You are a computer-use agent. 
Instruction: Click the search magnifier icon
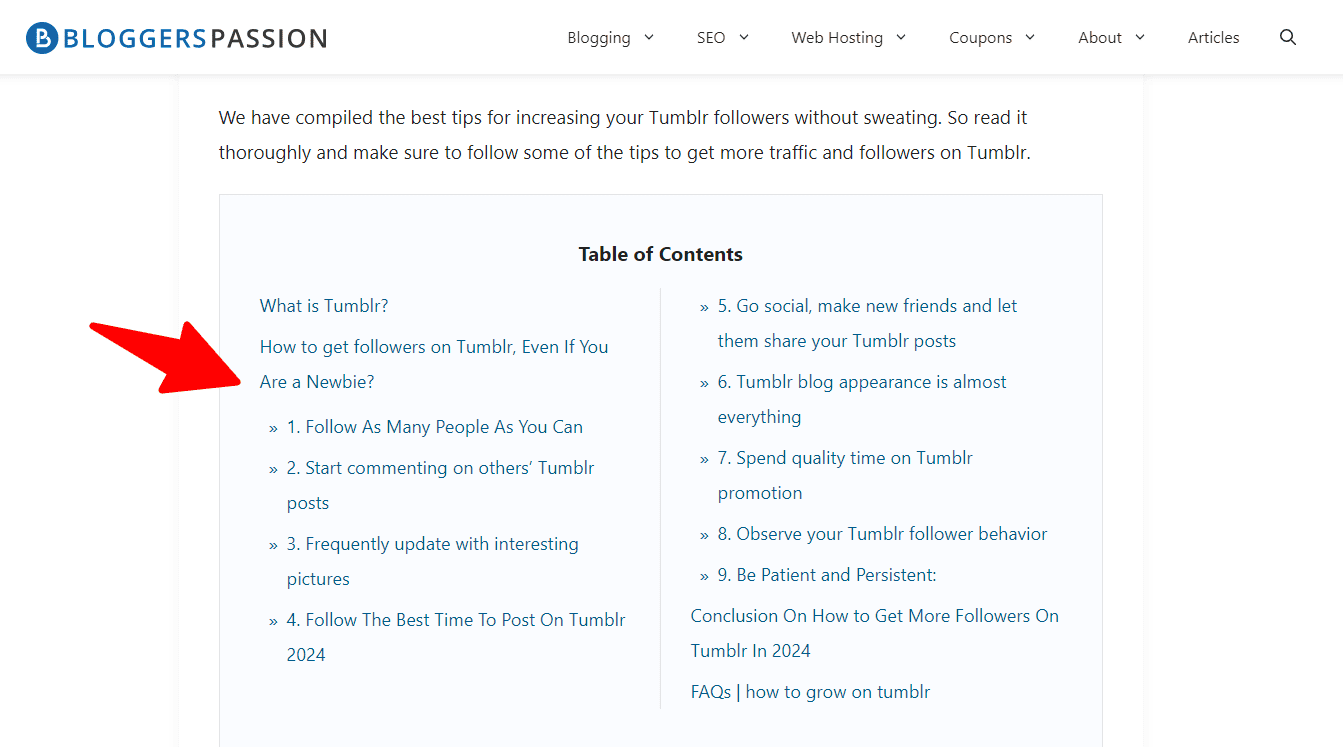coord(1288,38)
